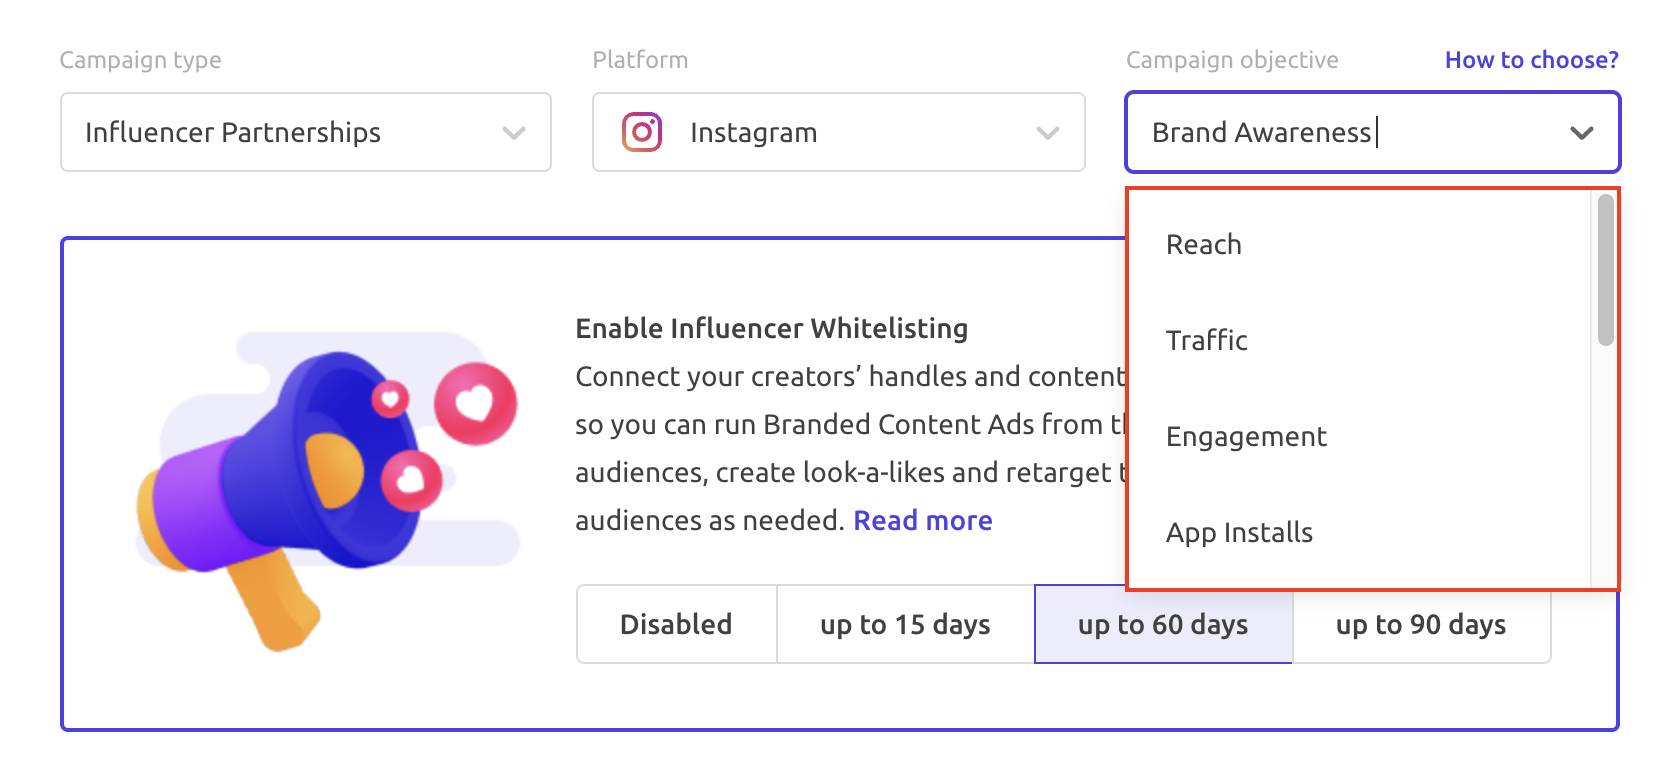
Task: Choose App Installs as the objective
Action: (1359, 533)
